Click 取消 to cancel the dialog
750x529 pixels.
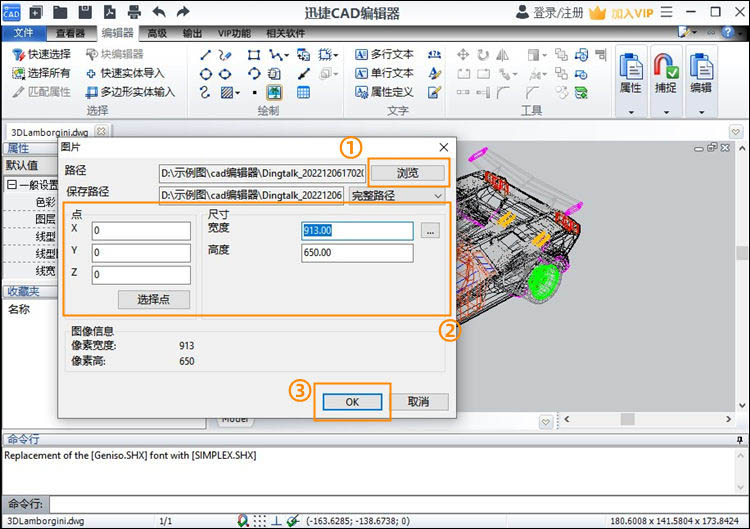pos(419,402)
